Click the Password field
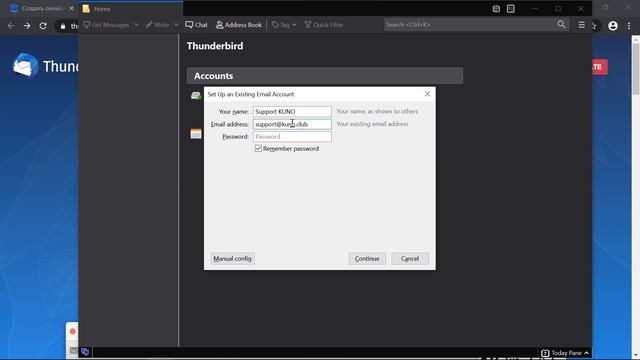This screenshot has width=640, height=360. pyautogui.click(x=292, y=137)
